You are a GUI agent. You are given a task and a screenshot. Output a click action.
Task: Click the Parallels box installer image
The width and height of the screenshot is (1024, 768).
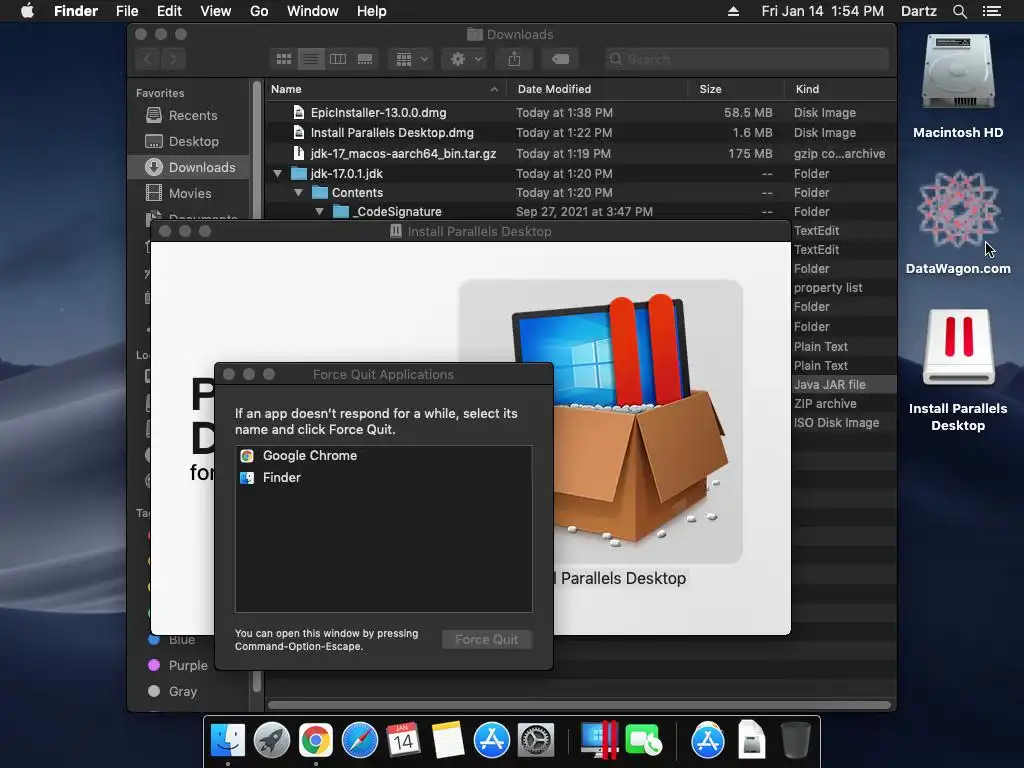[x=601, y=421]
